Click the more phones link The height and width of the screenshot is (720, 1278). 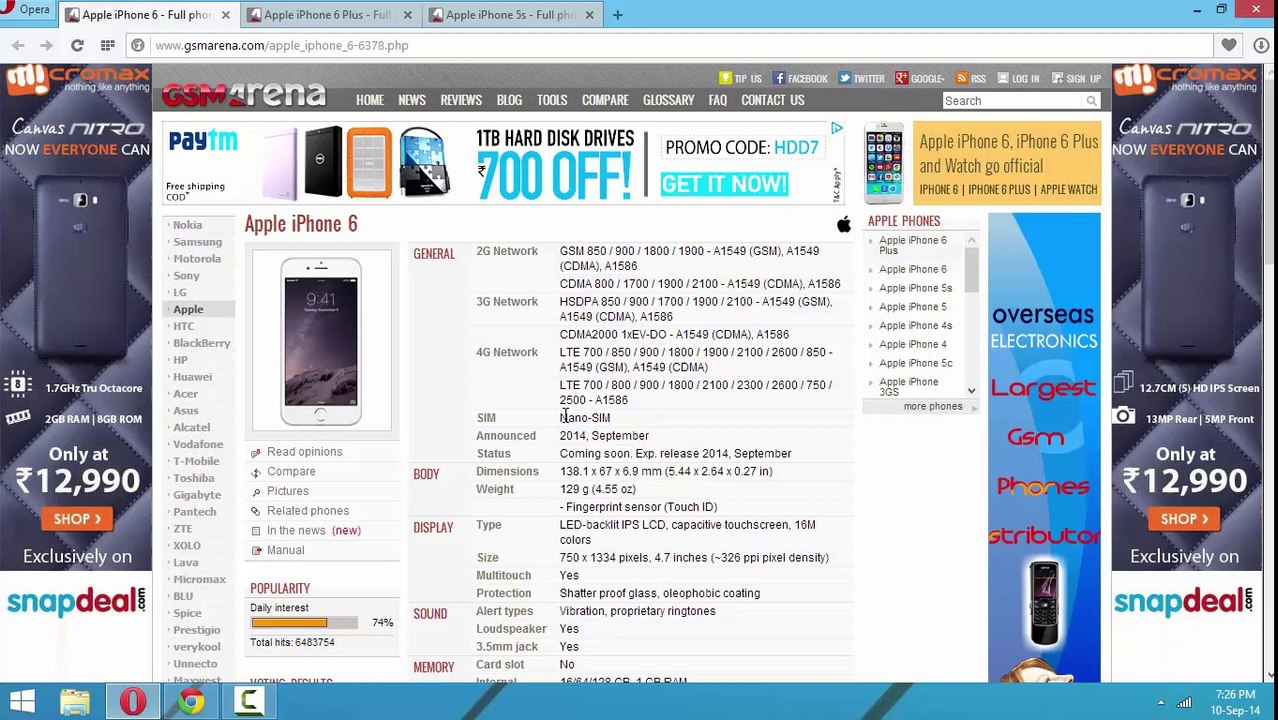coord(932,406)
